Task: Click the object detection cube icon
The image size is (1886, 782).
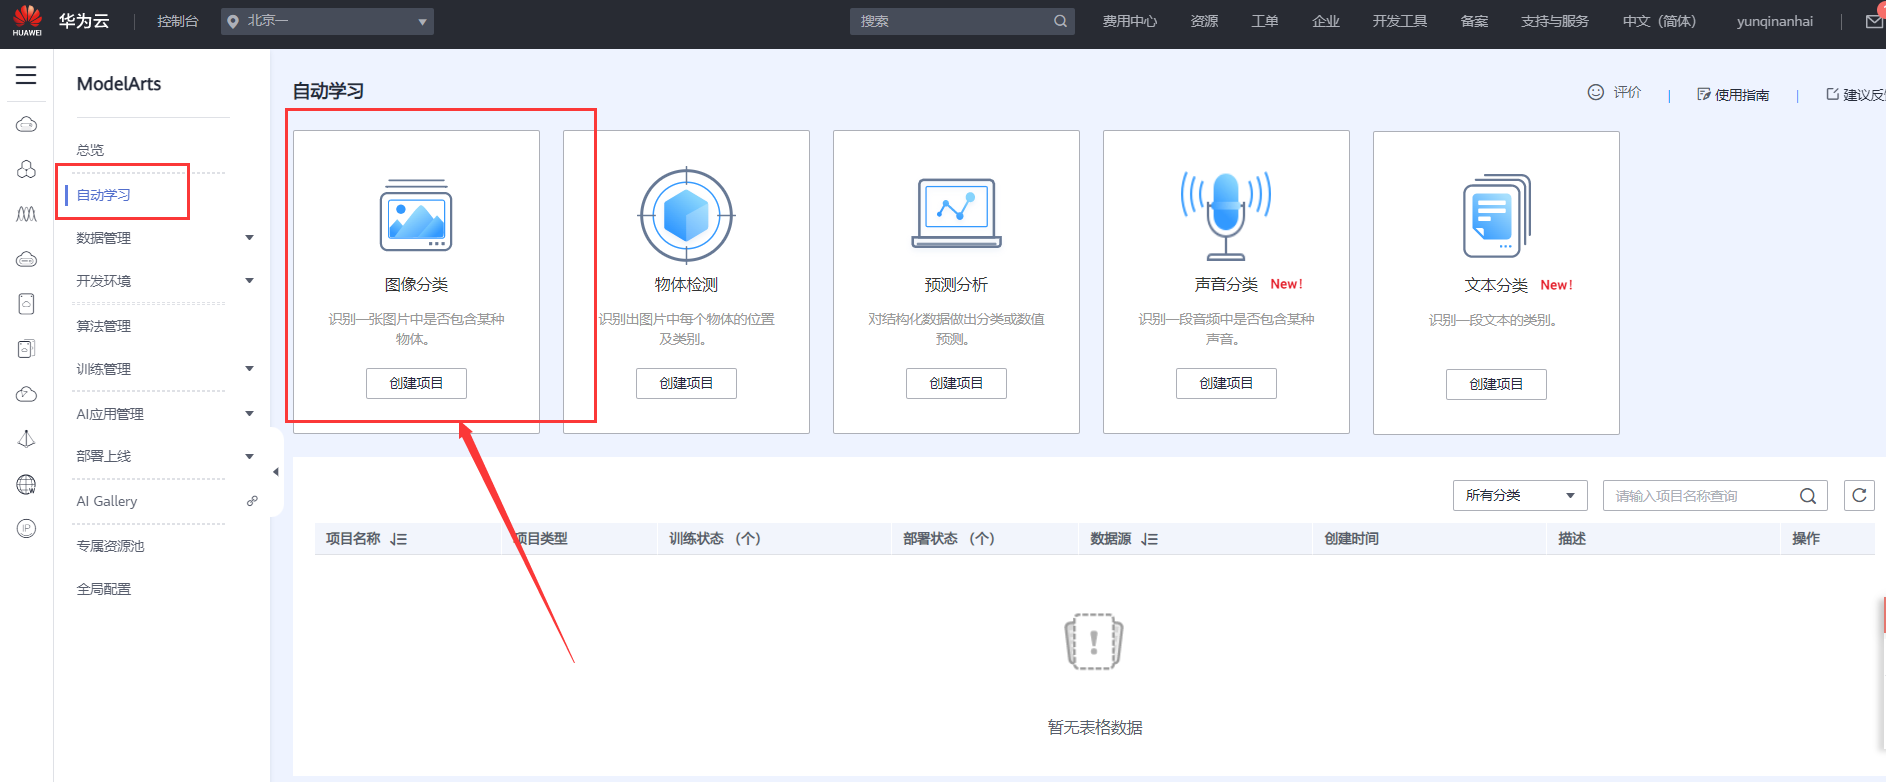Action: pyautogui.click(x=686, y=215)
